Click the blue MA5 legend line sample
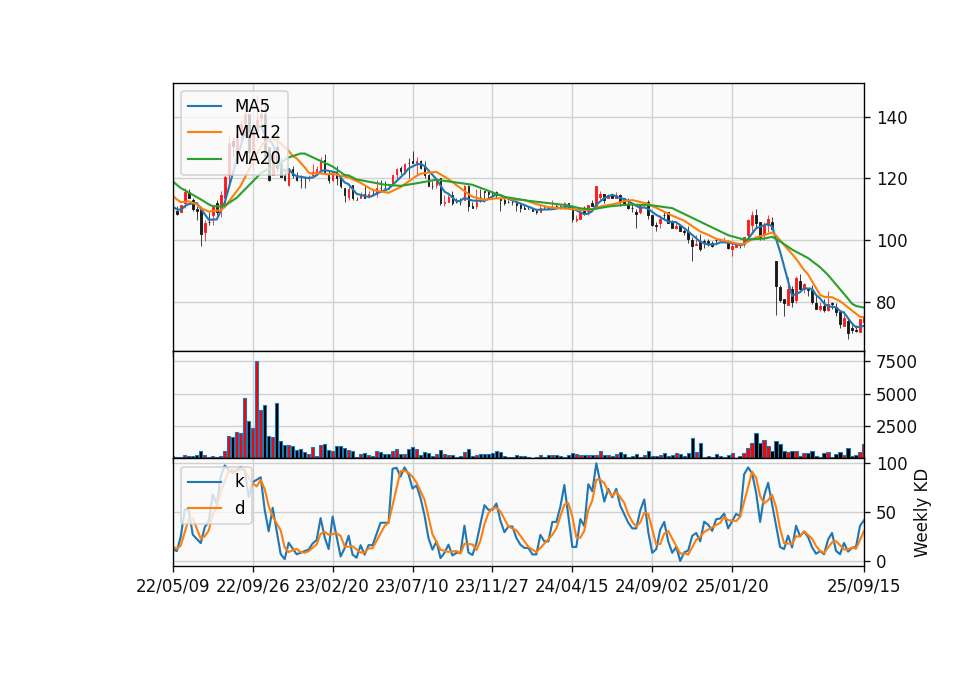This screenshot has width=960, height=690. 204,106
